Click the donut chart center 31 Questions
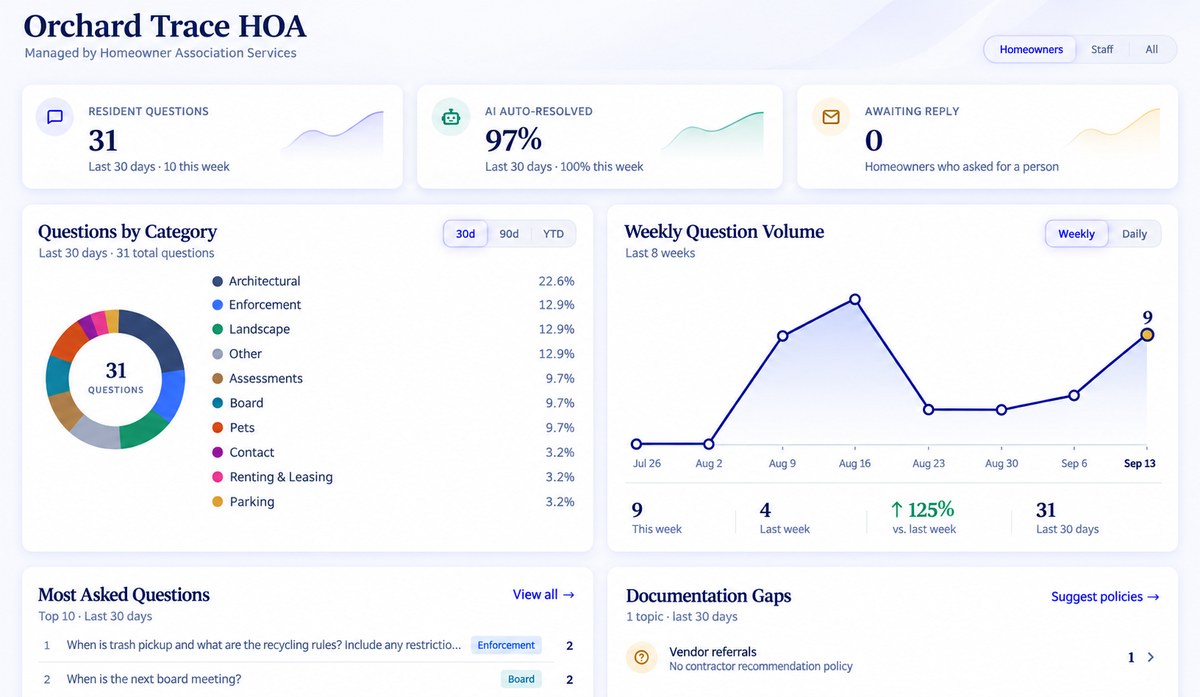 [x=116, y=378]
